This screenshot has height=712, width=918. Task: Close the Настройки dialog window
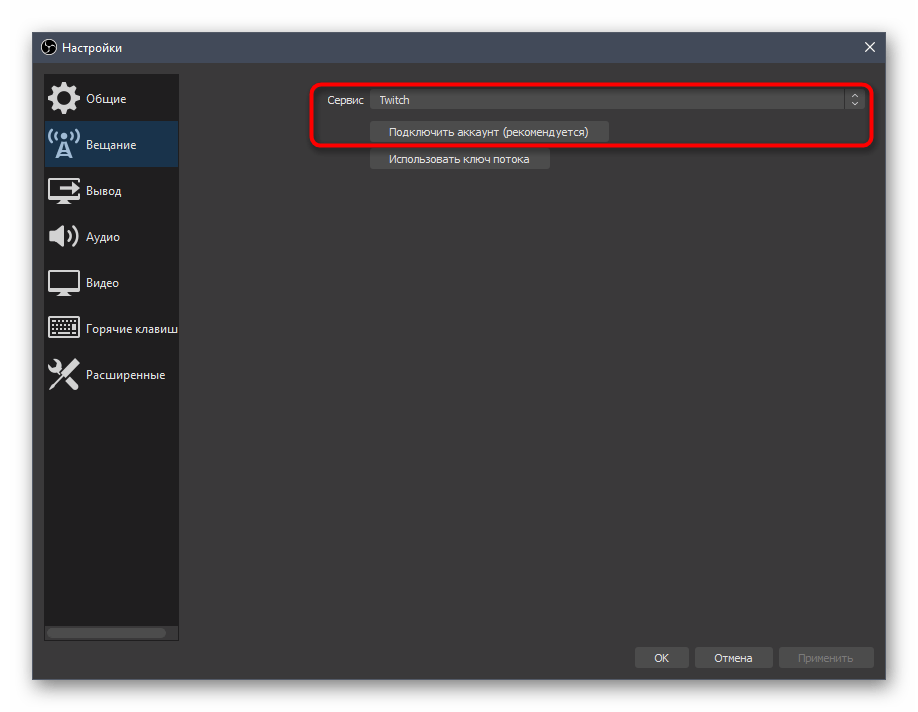tap(869, 48)
